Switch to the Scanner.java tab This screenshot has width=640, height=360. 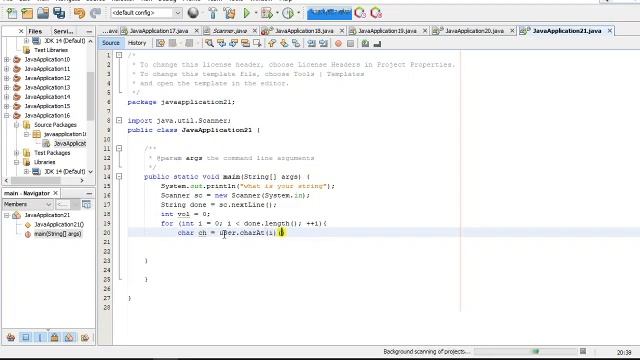[x=230, y=31]
